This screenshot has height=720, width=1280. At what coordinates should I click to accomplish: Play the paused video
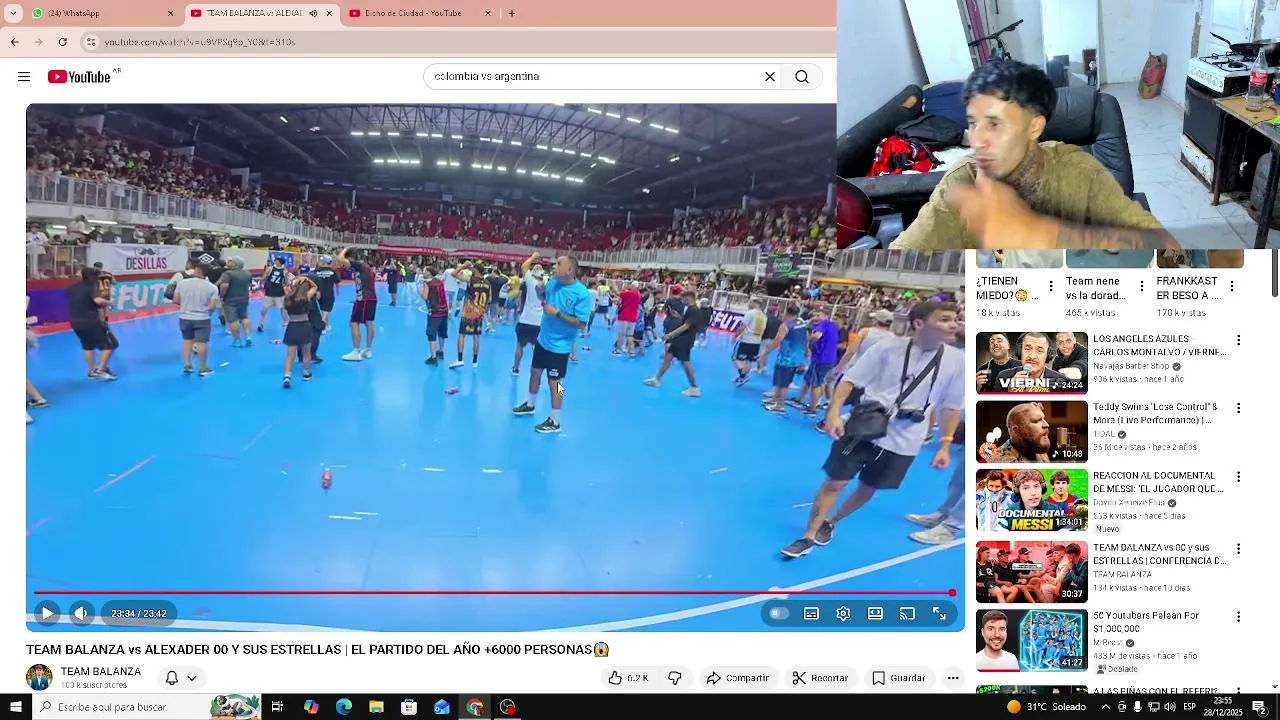(47, 613)
